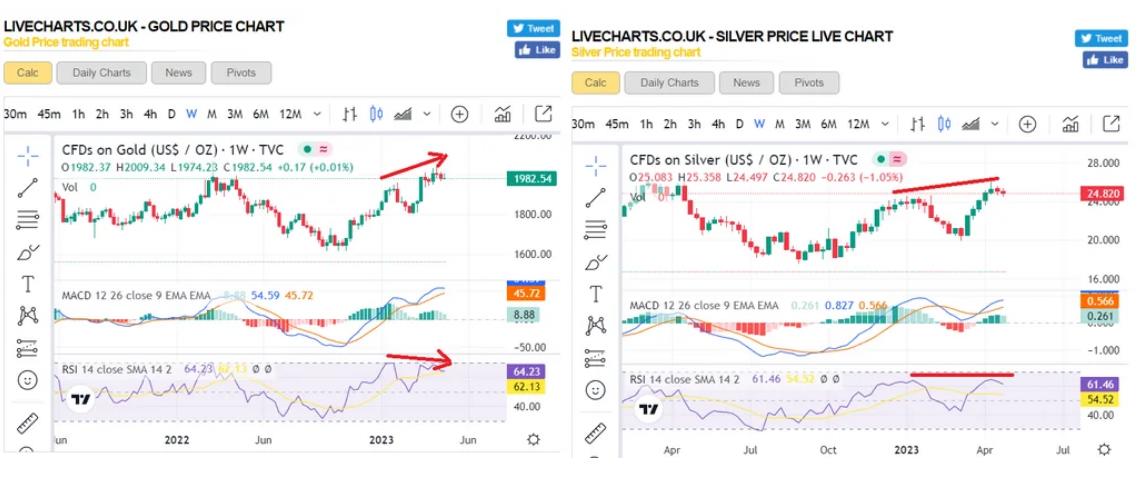Open emoji icons in gold chart sidebar
Viewport: 1142px width, 483px height.
coord(28,380)
